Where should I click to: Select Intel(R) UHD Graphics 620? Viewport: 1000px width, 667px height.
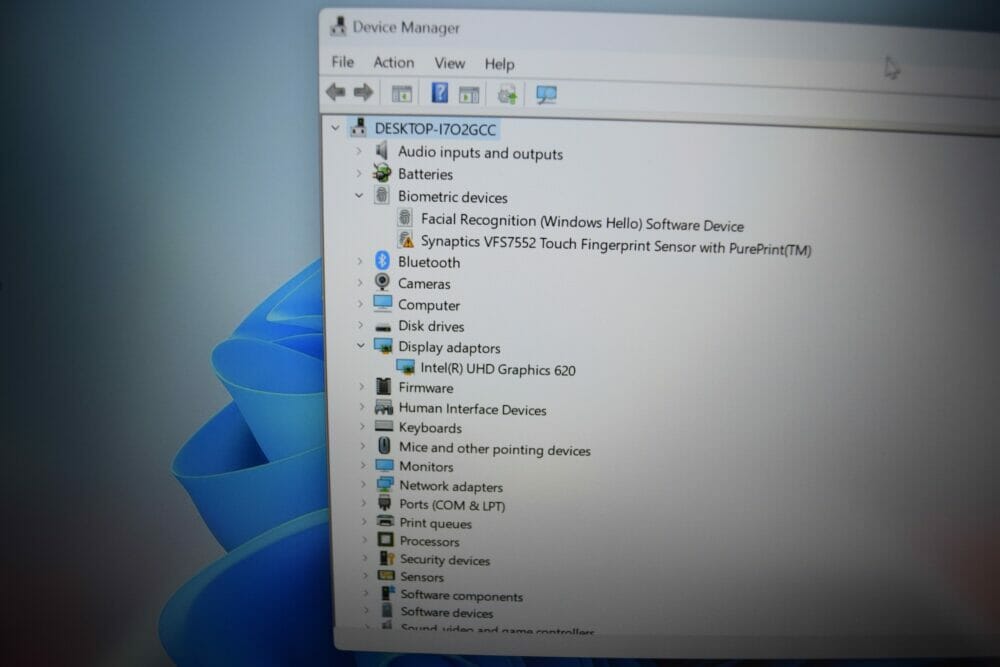(498, 369)
